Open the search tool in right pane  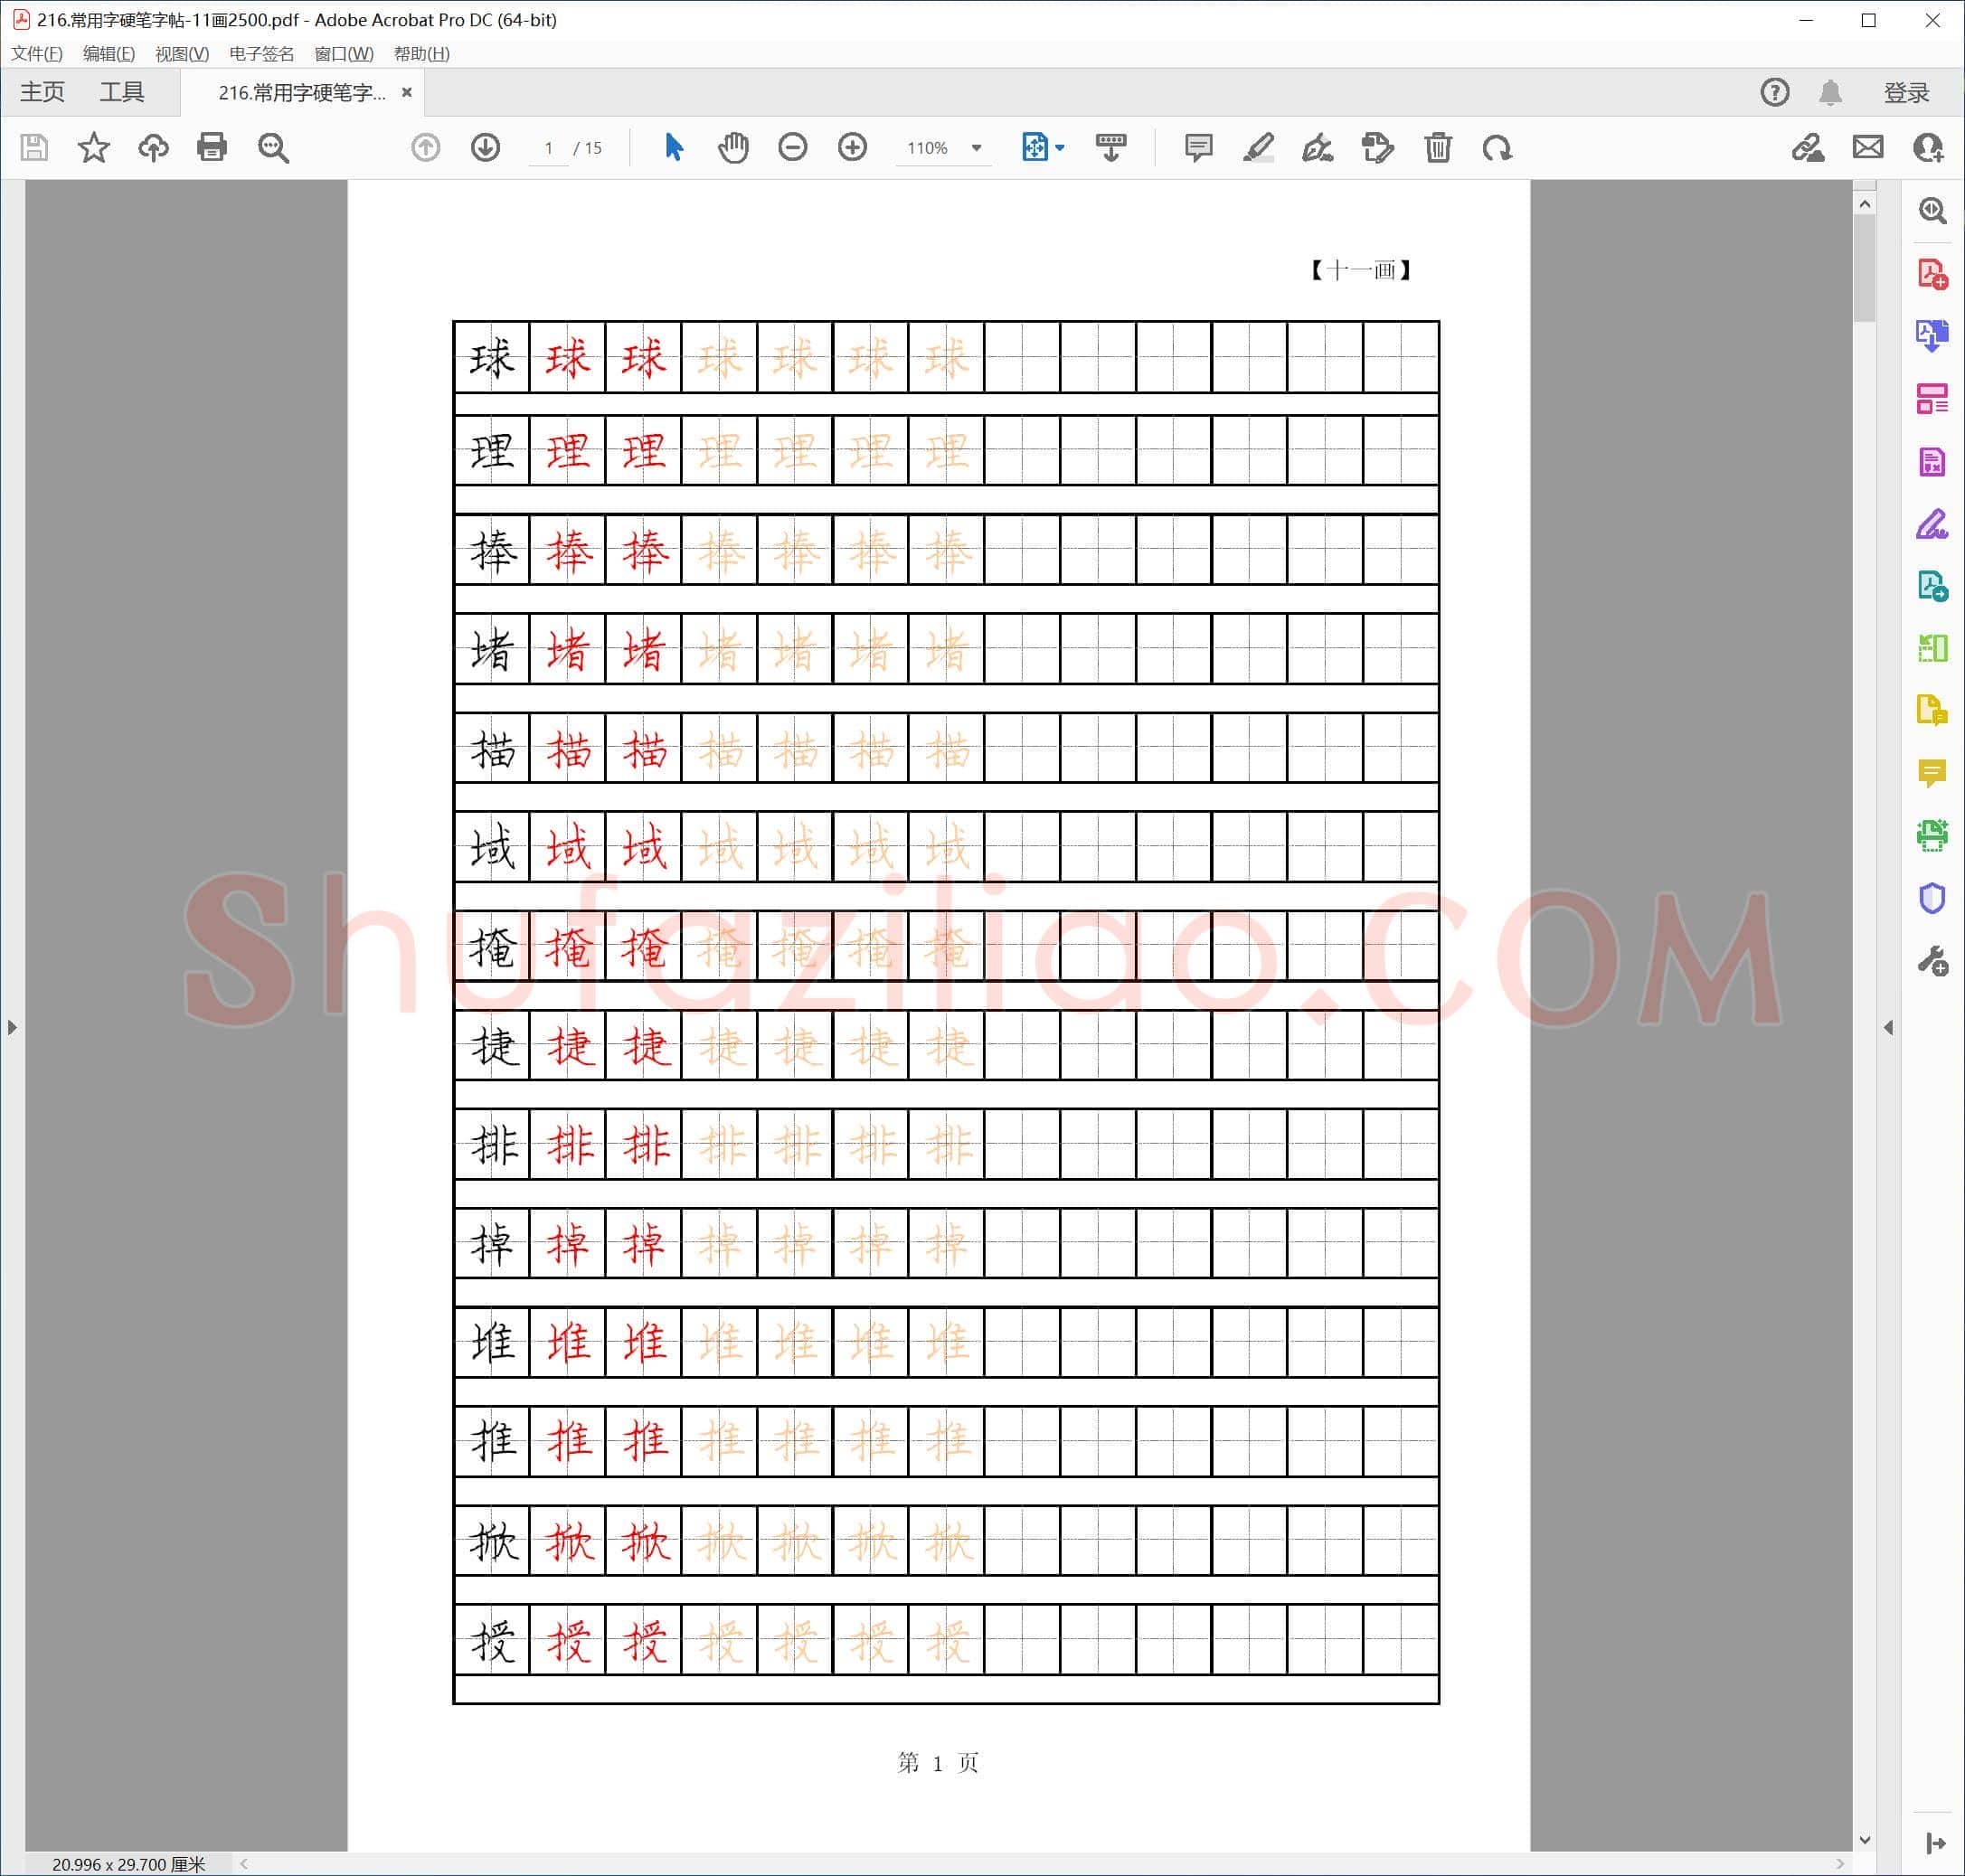(x=1932, y=210)
